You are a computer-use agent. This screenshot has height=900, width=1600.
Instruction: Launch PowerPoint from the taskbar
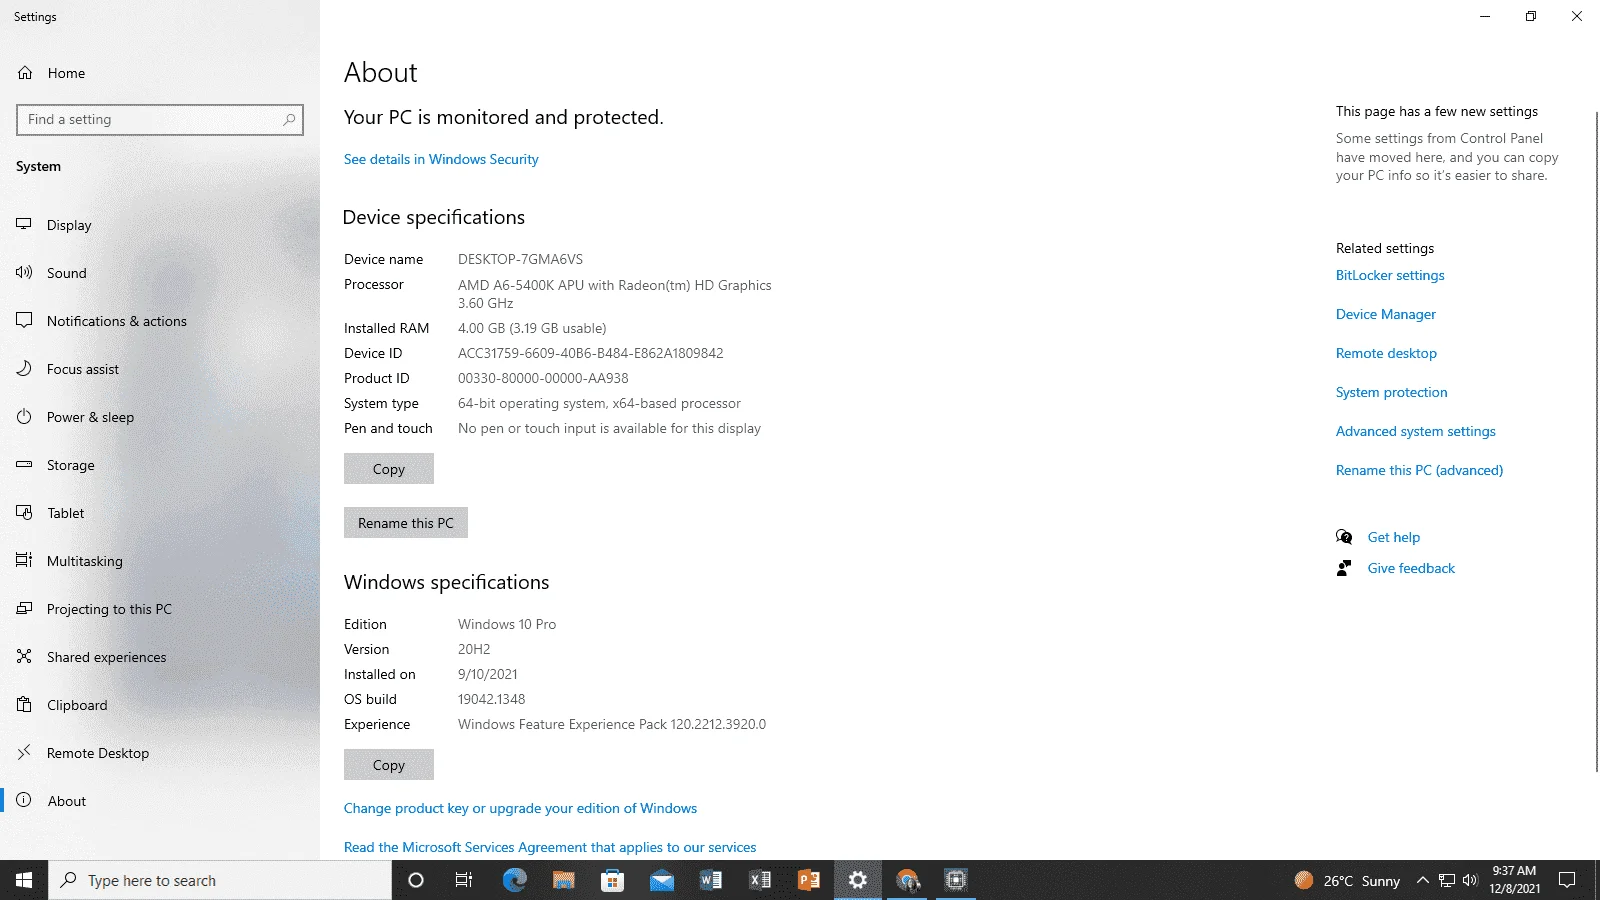(x=809, y=880)
